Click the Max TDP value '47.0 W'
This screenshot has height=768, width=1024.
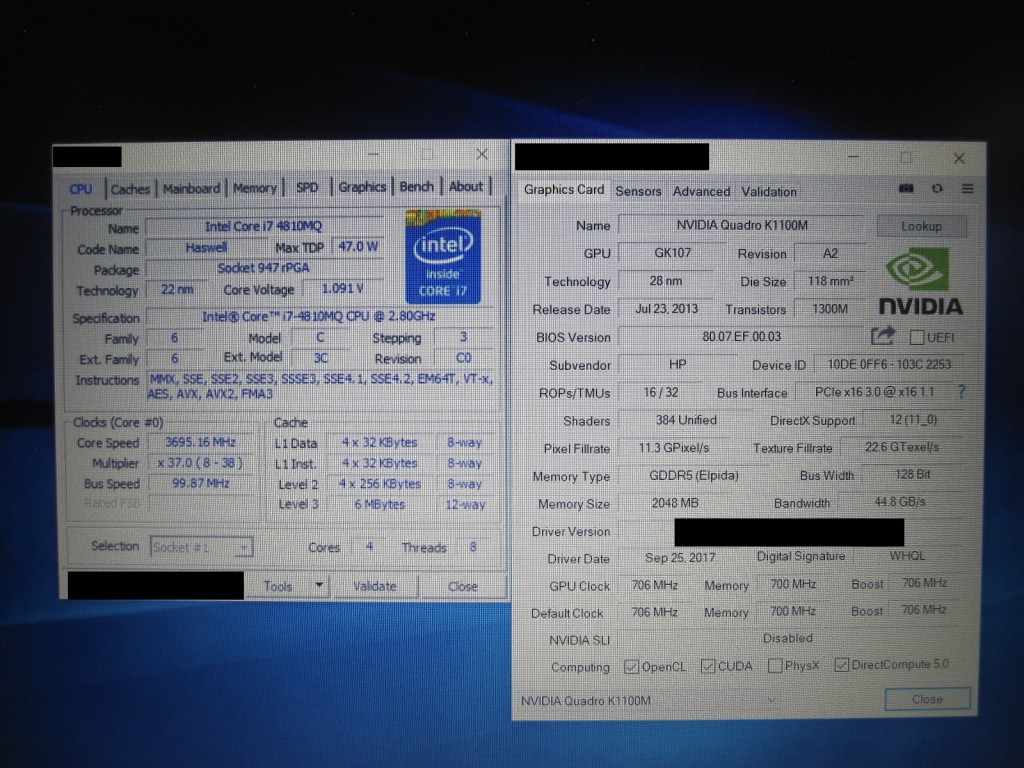pyautogui.click(x=358, y=246)
